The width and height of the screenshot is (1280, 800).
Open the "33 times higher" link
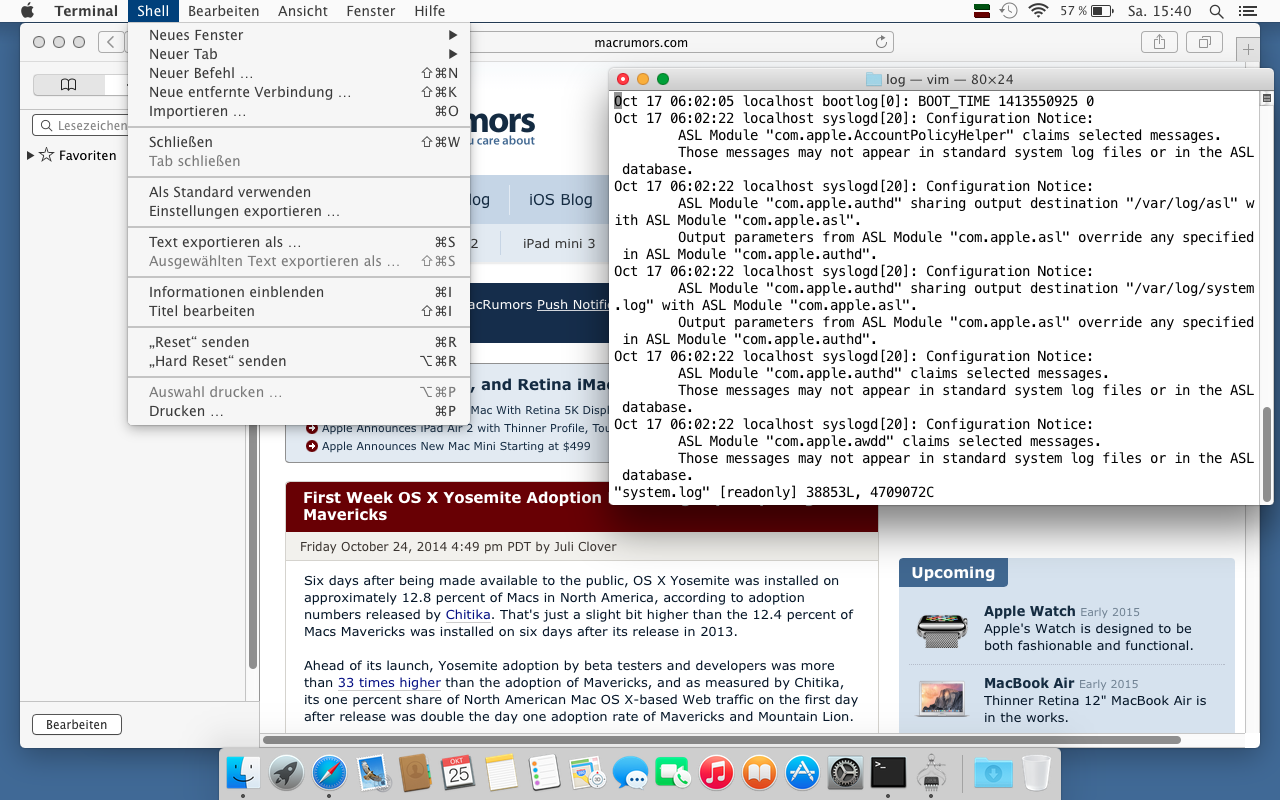[x=389, y=682]
